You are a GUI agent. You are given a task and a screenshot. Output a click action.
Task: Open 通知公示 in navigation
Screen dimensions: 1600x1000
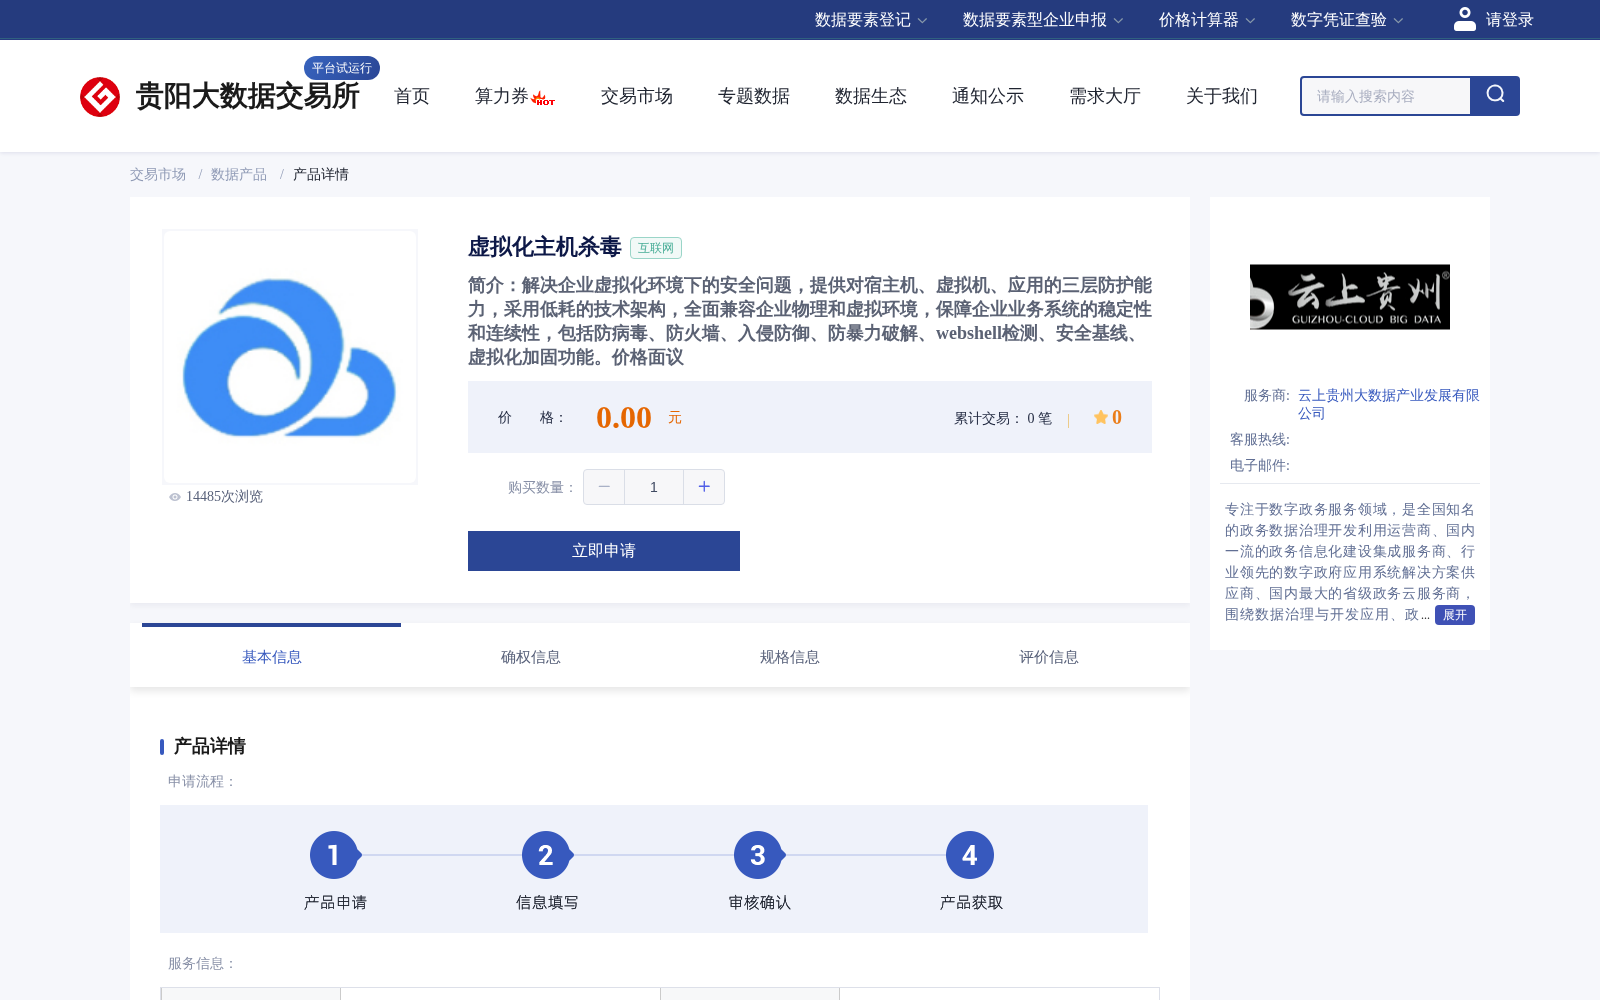[988, 96]
